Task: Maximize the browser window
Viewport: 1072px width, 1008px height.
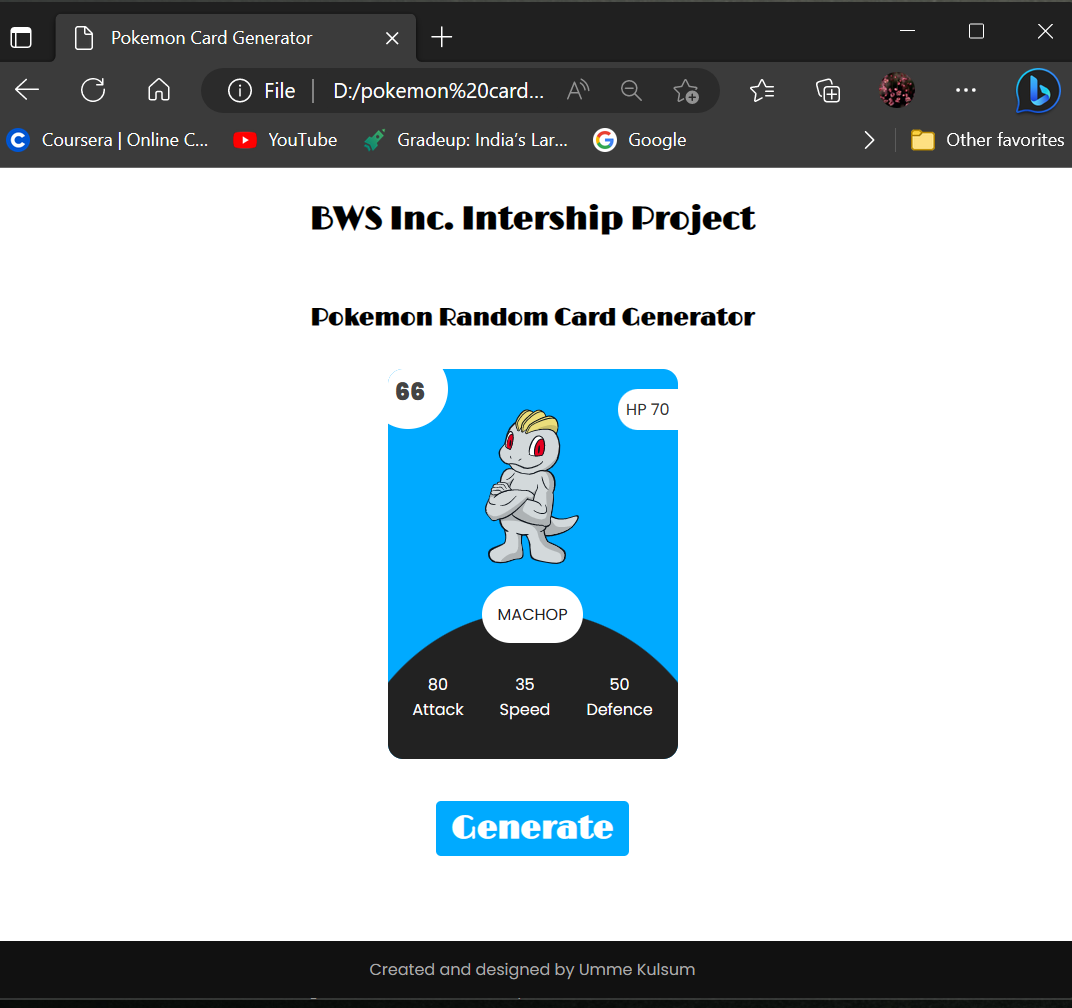Action: pos(976,31)
